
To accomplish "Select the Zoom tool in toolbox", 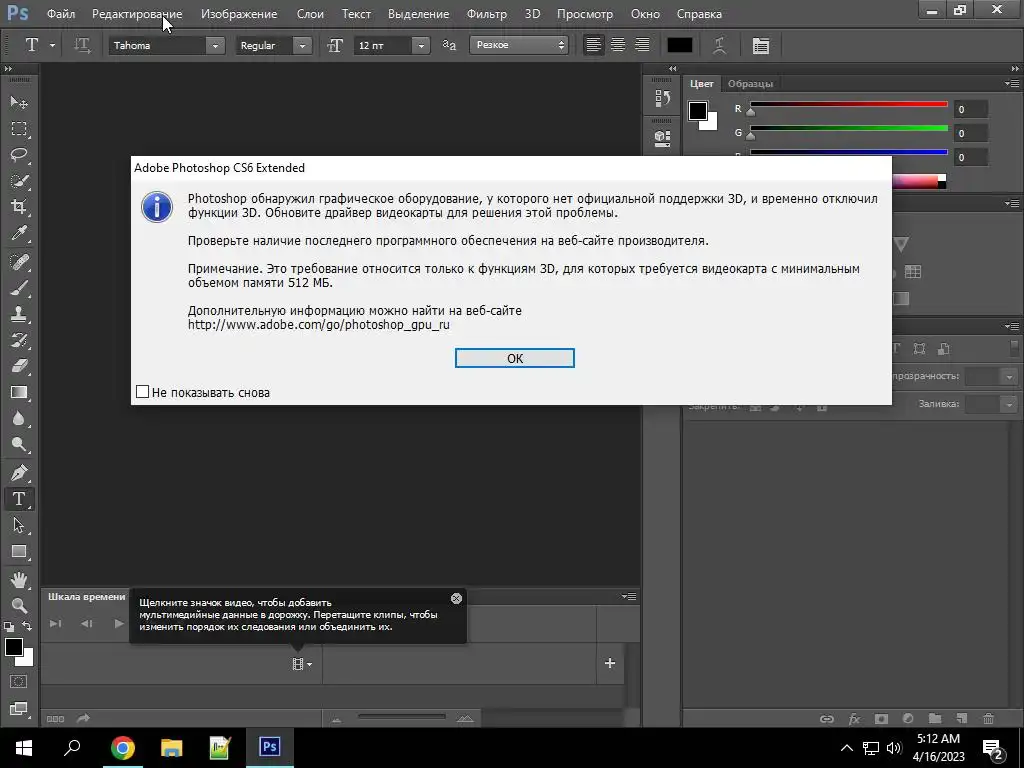I will click(18, 605).
